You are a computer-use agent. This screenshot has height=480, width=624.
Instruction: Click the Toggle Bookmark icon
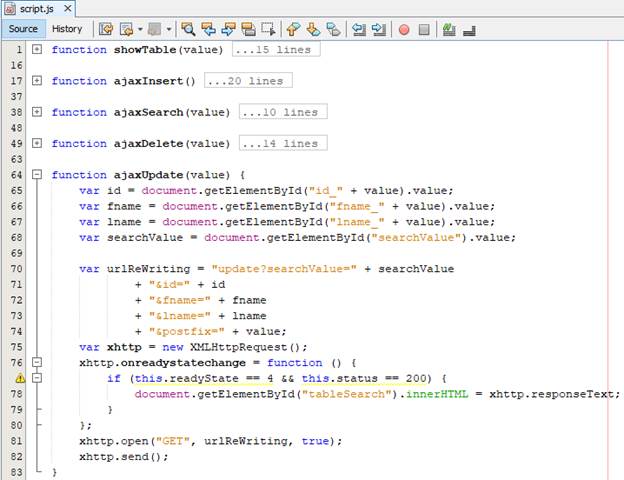pyautogui.click(x=333, y=29)
